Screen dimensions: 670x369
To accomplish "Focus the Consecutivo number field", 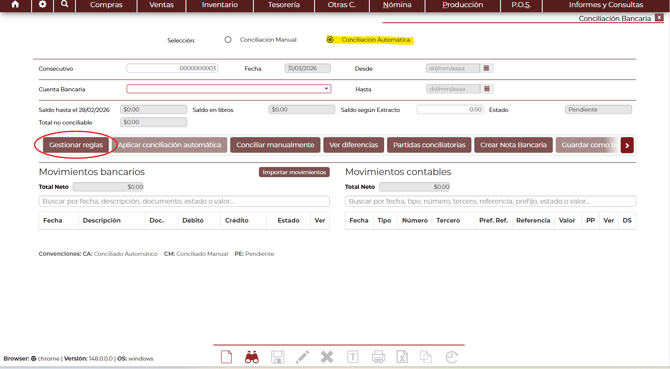I will pyautogui.click(x=172, y=68).
